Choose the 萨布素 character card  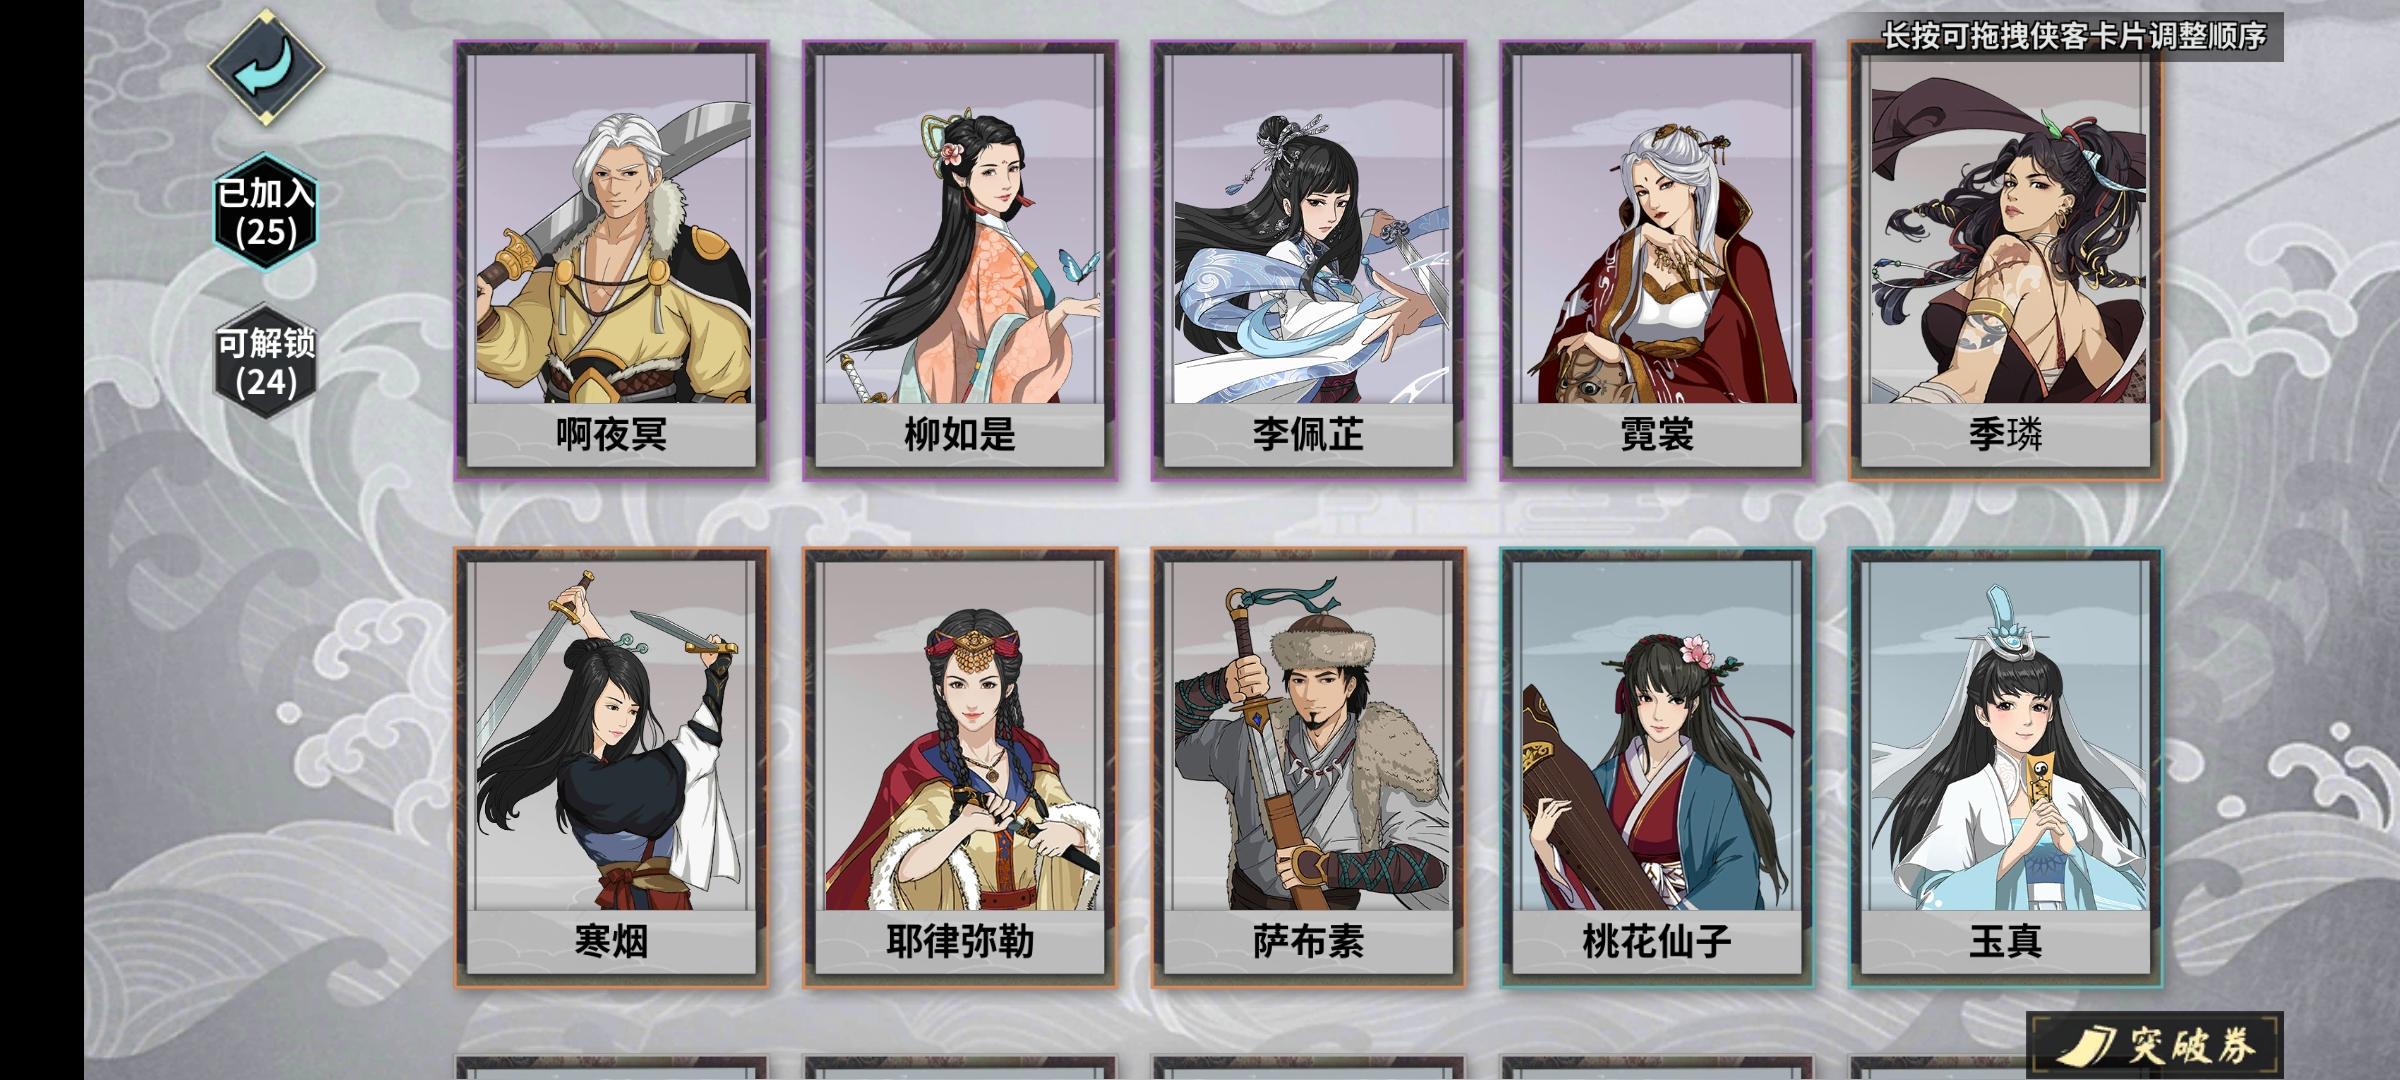1309,768
